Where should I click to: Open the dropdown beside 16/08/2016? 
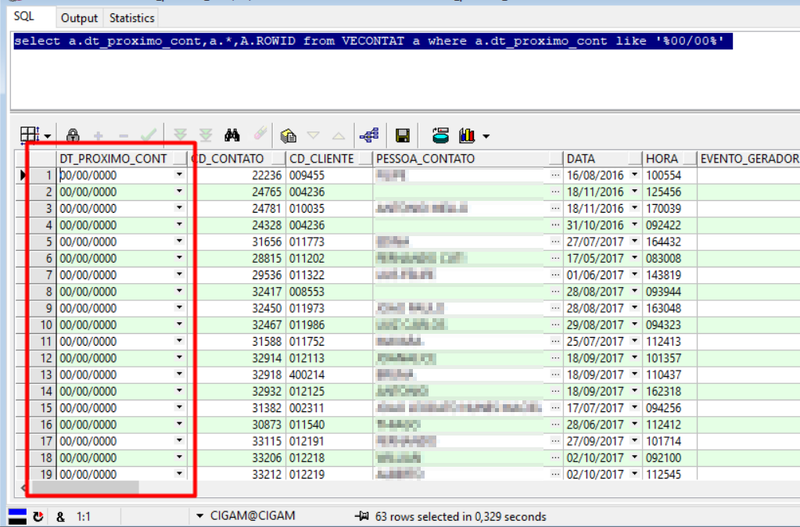[x=635, y=175]
